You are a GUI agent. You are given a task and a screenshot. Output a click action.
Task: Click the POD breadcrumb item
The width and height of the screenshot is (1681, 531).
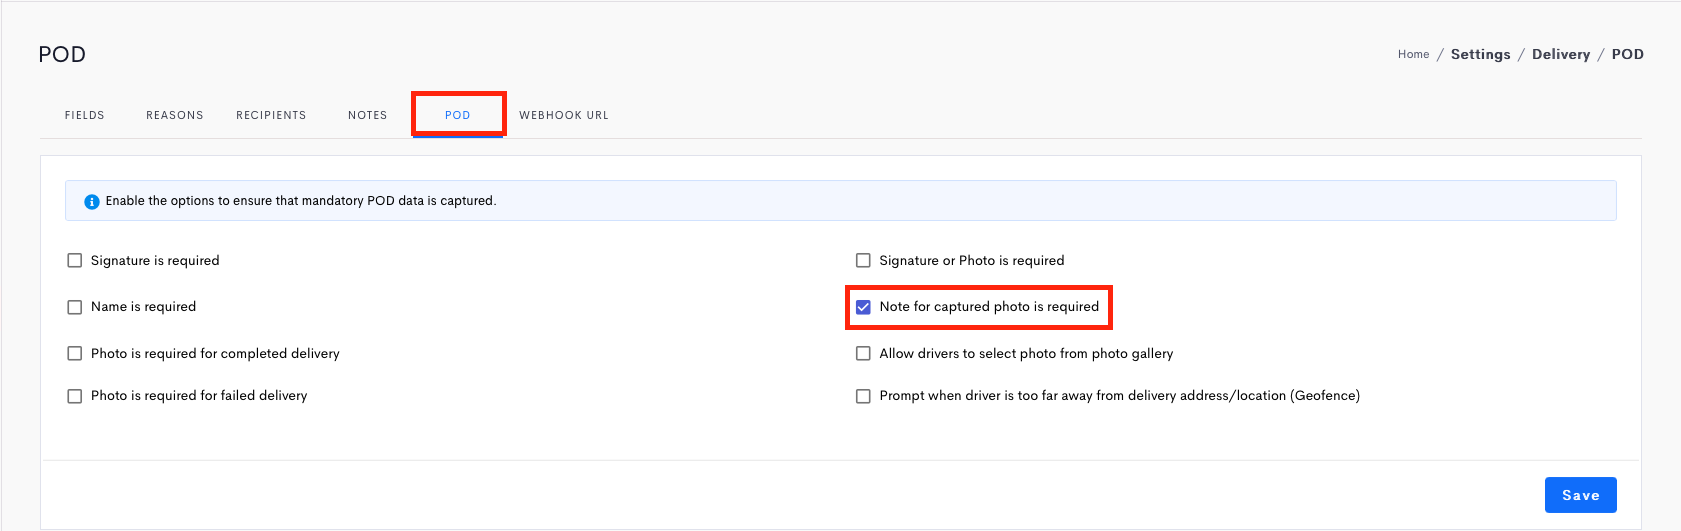pos(1628,54)
